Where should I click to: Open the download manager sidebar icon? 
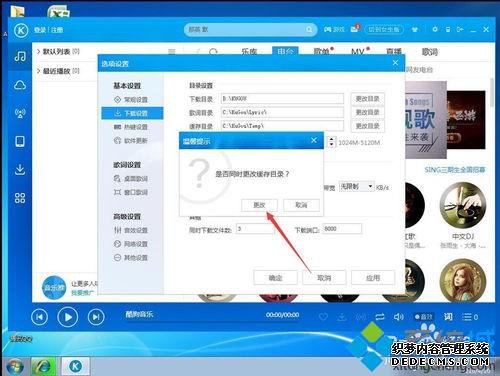pyautogui.click(x=20, y=170)
